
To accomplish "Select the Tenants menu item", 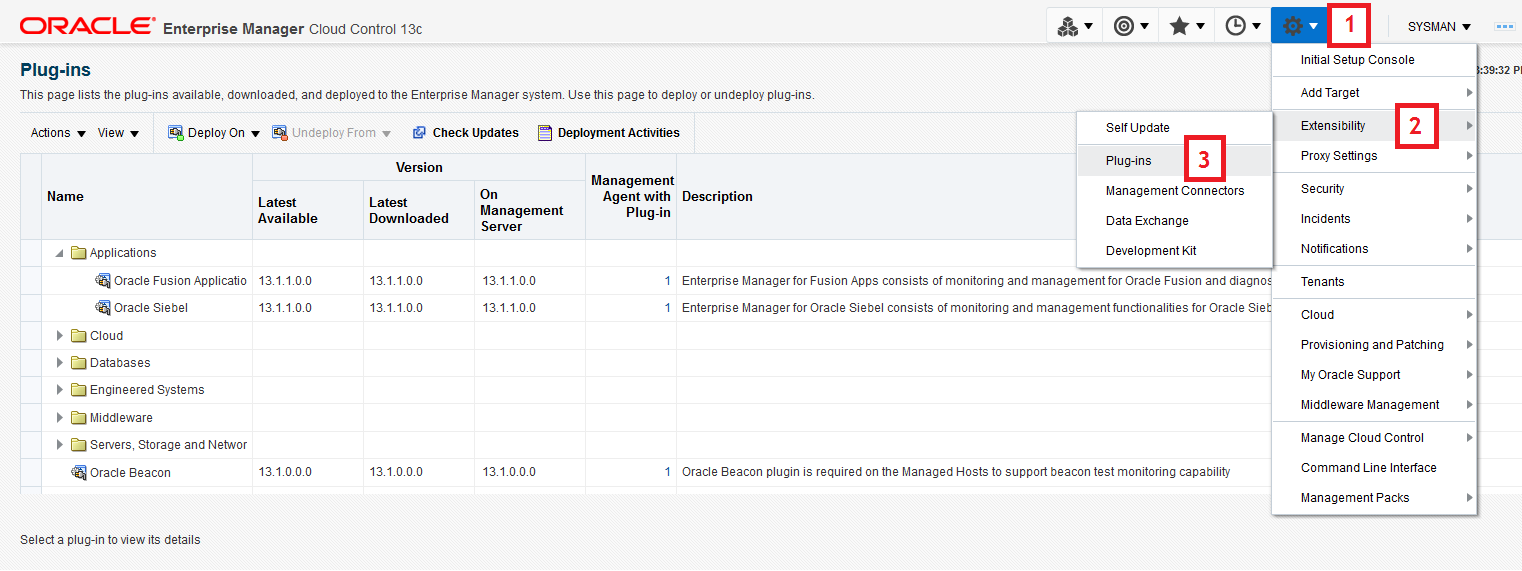I will click(x=1374, y=282).
